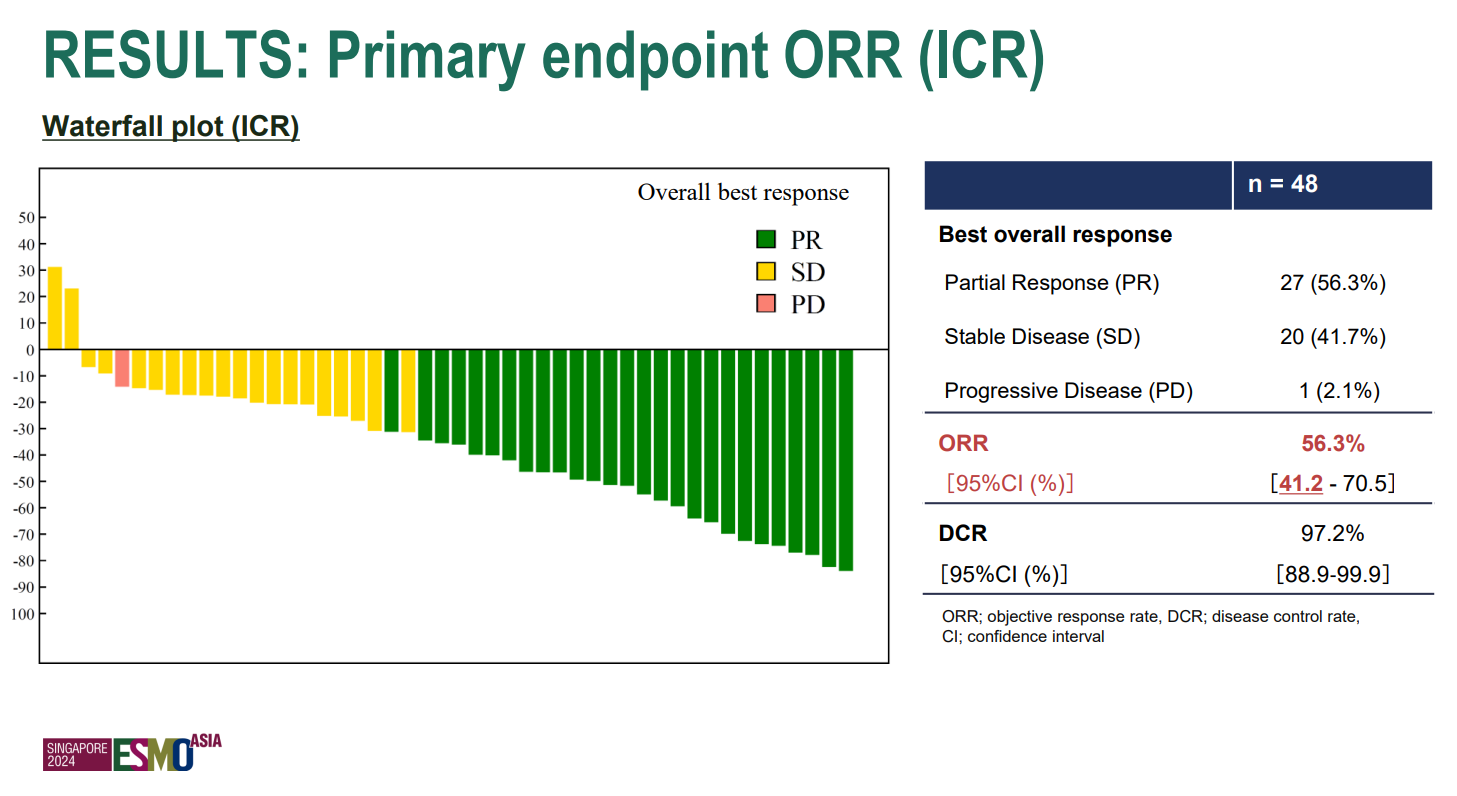1457x796 pixels.
Task: Click the red '56.3%' ORR value
Action: point(1333,444)
